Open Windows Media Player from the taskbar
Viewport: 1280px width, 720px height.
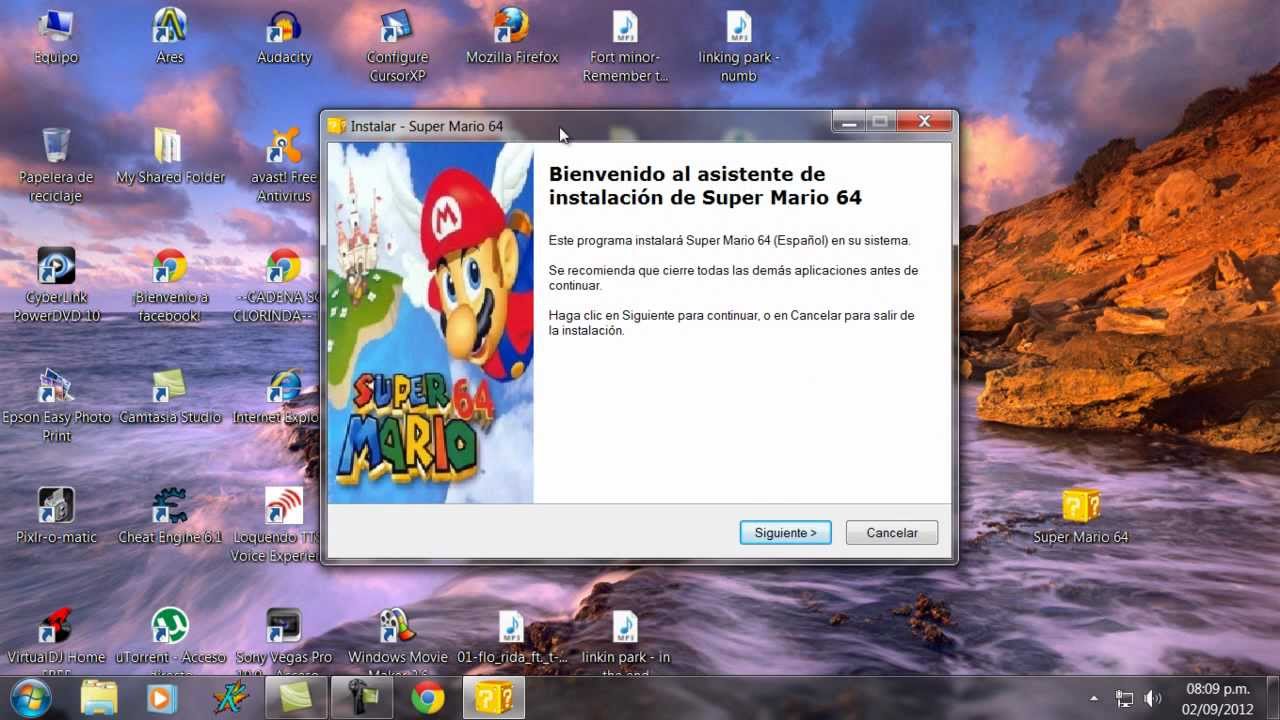coord(161,698)
